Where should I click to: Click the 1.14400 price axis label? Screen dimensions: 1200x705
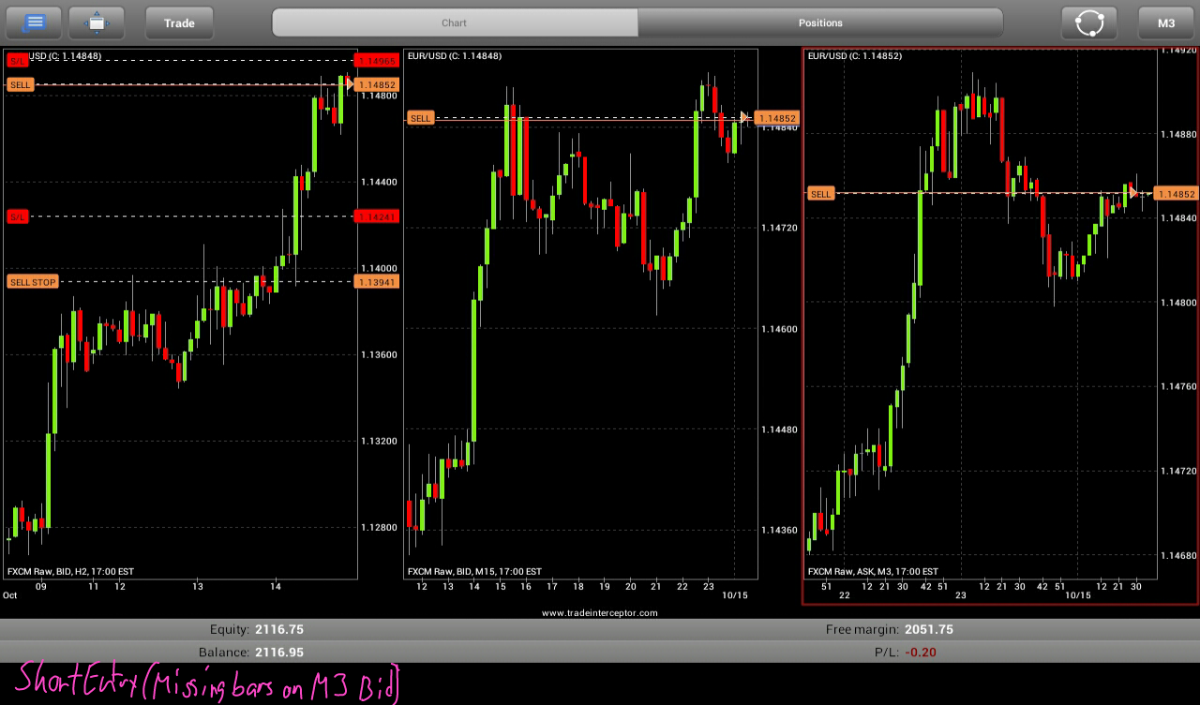[x=379, y=182]
